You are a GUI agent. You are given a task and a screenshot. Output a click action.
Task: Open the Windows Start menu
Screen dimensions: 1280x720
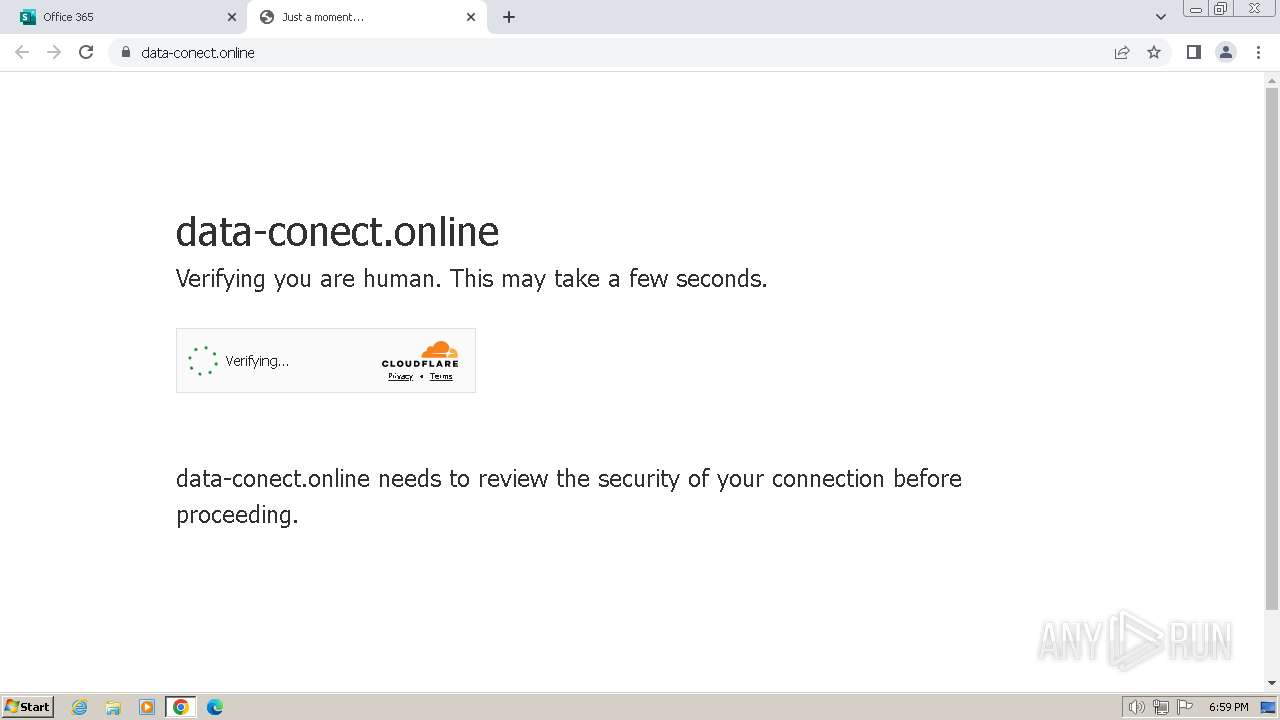(28, 706)
